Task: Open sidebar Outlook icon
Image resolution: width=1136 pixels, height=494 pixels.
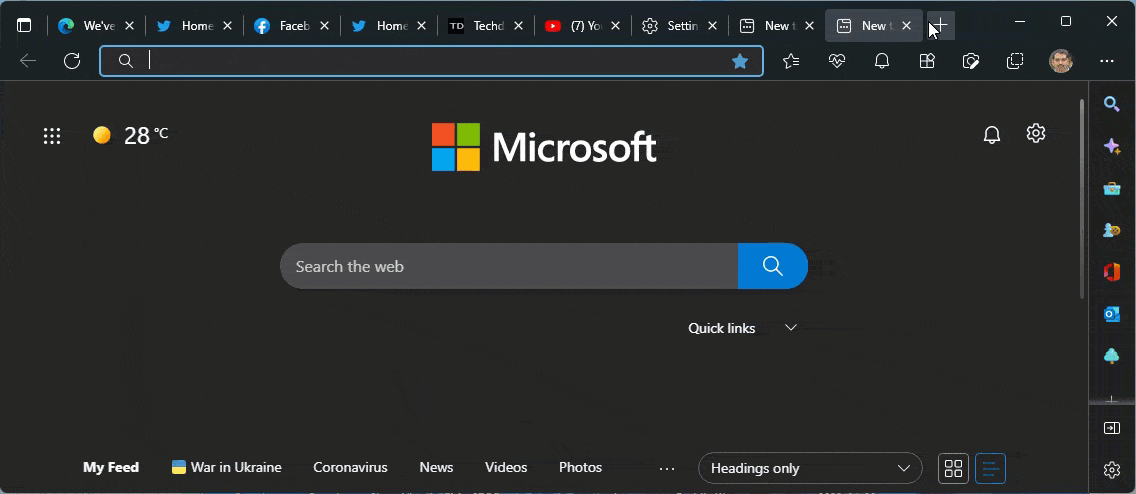Action: coord(1111,314)
